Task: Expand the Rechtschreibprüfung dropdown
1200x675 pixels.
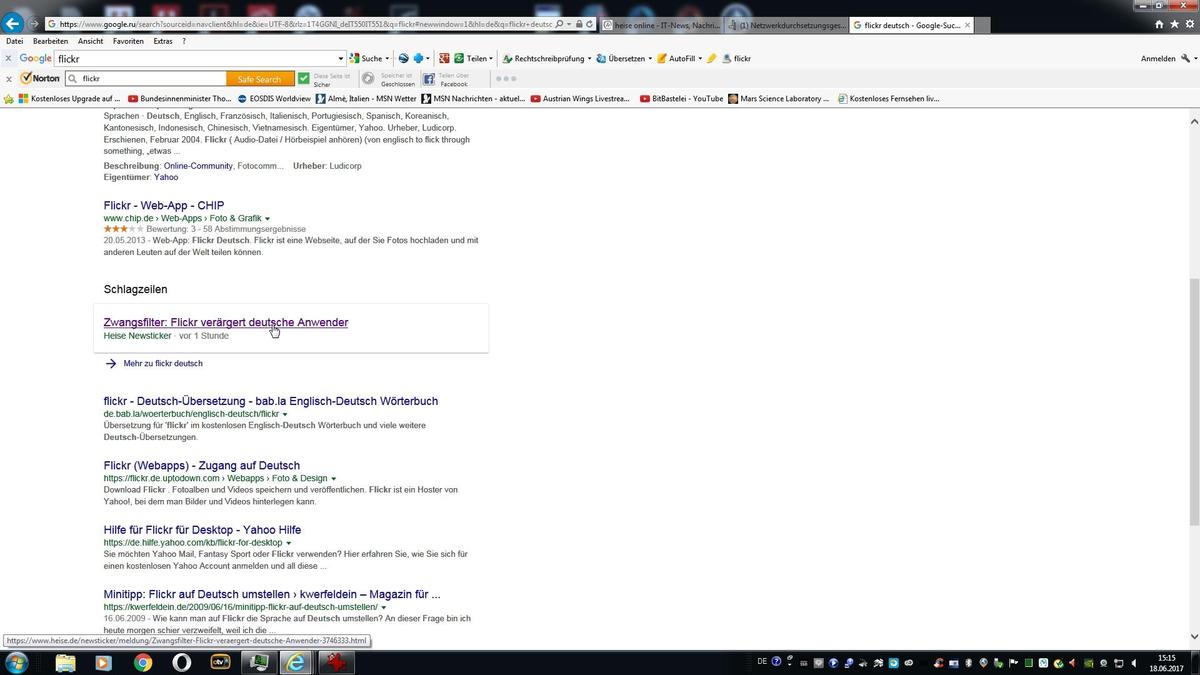Action: click(x=589, y=58)
